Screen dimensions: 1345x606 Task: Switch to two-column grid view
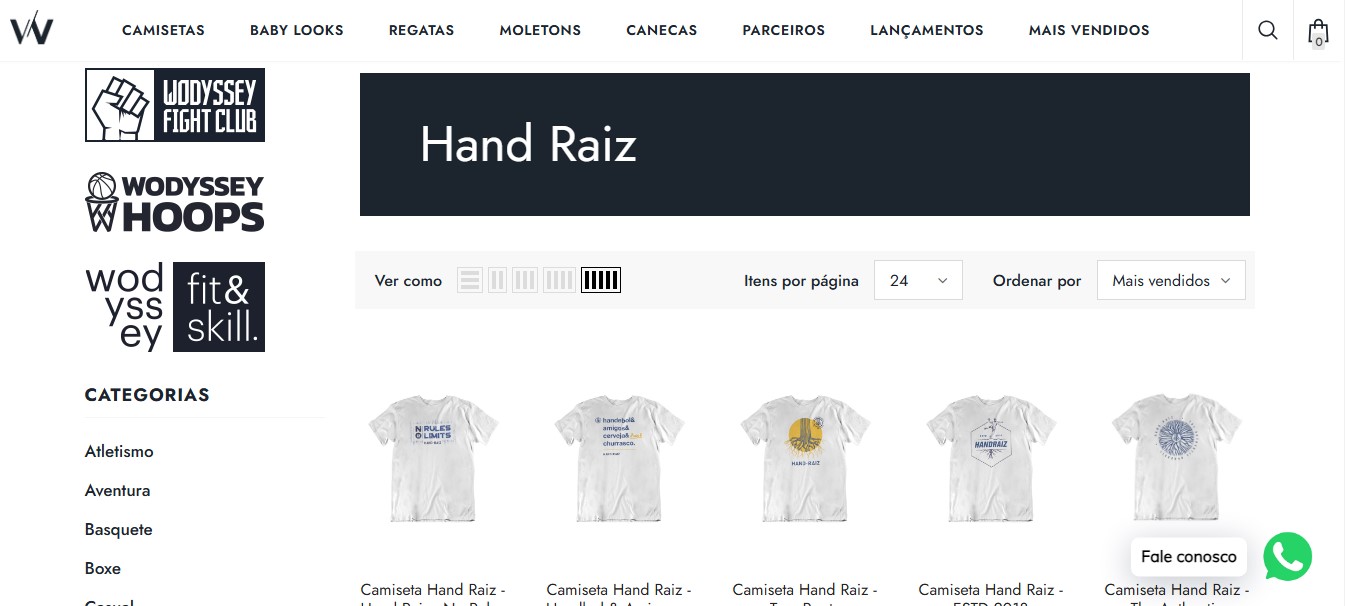497,280
